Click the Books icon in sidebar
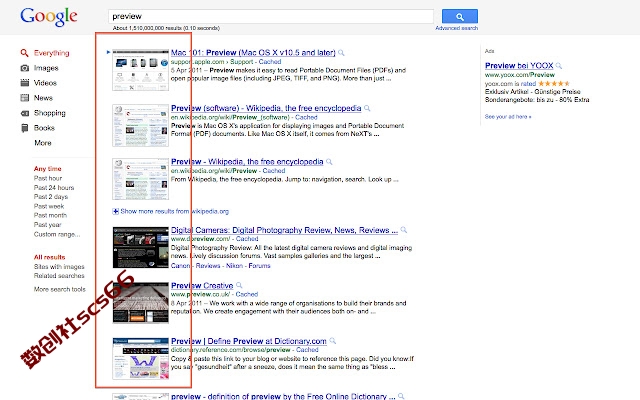The height and width of the screenshot is (400, 640). click(x=24, y=128)
